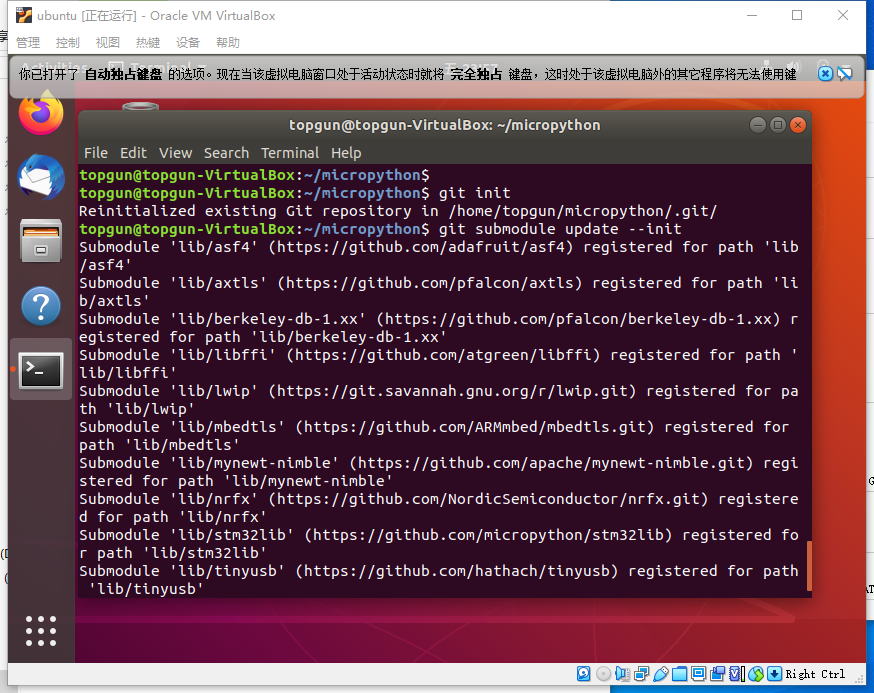This screenshot has height=693, width=874.
Task: Click the audio status icon in VirtualBox
Action: pyautogui.click(x=622, y=674)
